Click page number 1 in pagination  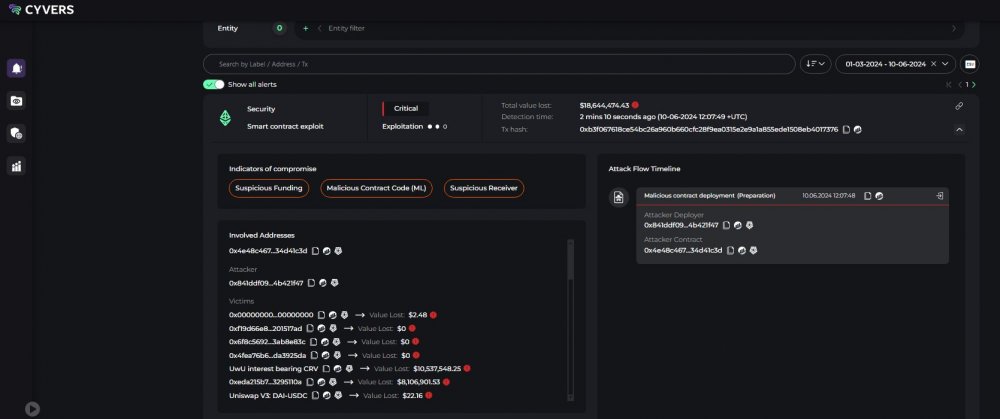pos(967,84)
